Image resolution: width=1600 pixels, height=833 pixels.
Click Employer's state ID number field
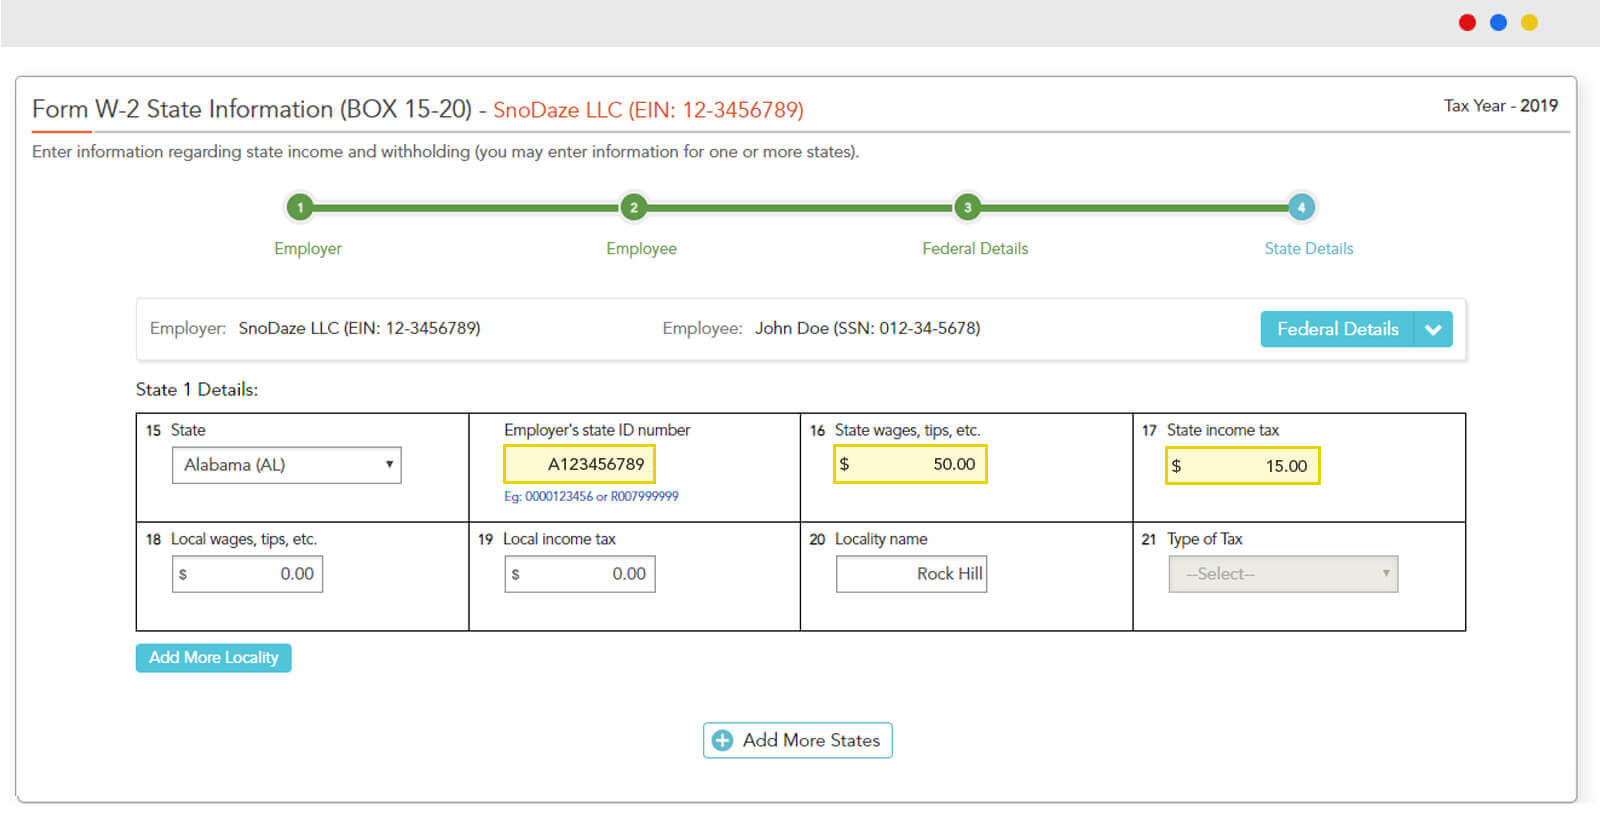coord(580,464)
